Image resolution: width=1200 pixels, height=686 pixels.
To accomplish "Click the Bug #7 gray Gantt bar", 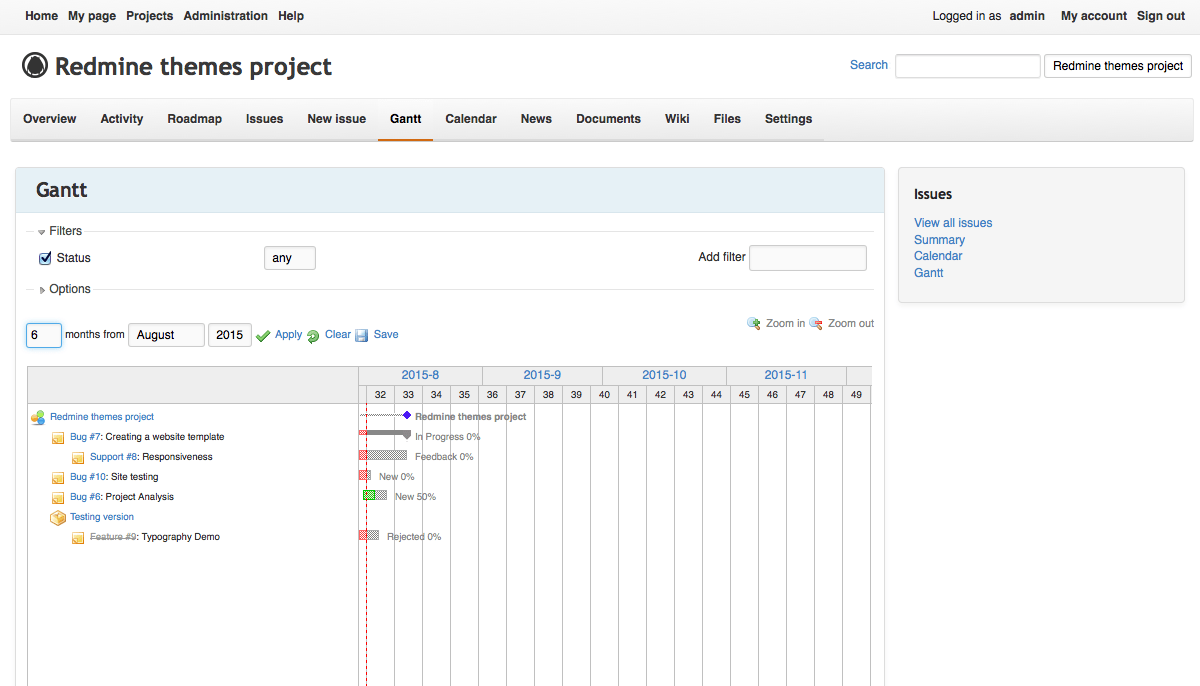I will tap(385, 434).
